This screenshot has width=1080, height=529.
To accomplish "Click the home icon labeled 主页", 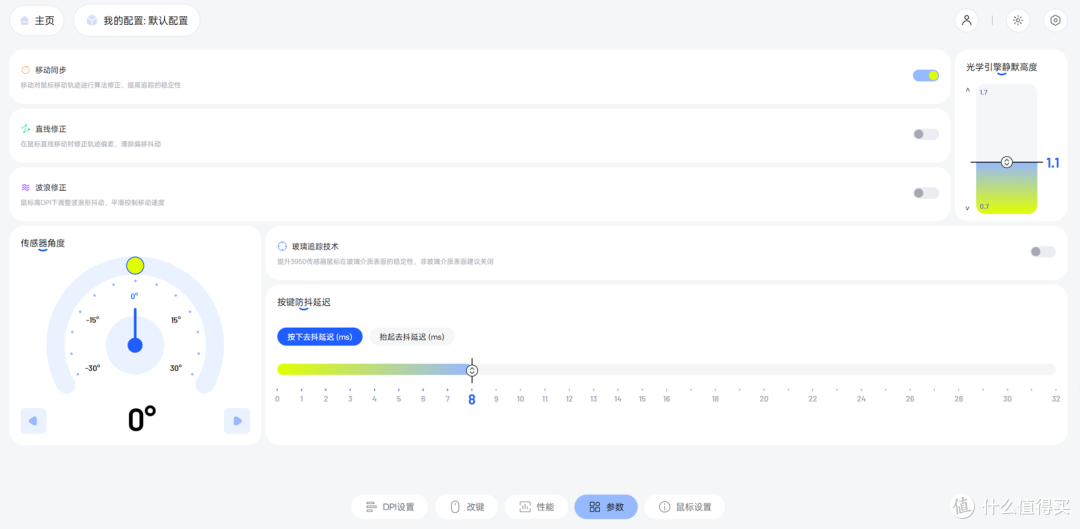I will 25,21.
